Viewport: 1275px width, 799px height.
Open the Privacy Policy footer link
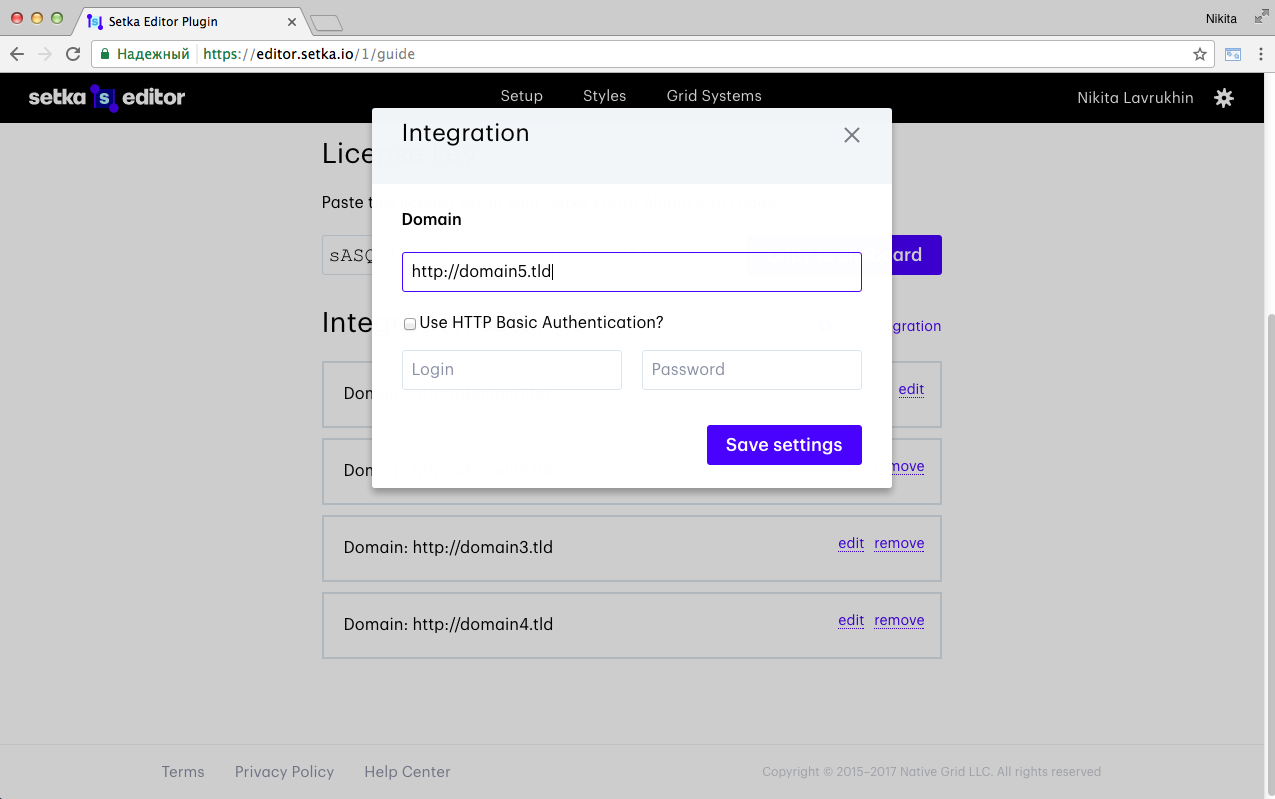tap(284, 772)
